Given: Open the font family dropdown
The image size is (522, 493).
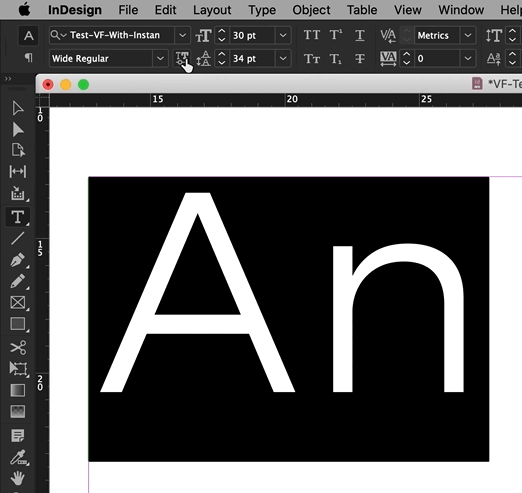Looking at the screenshot, I should [x=182, y=35].
